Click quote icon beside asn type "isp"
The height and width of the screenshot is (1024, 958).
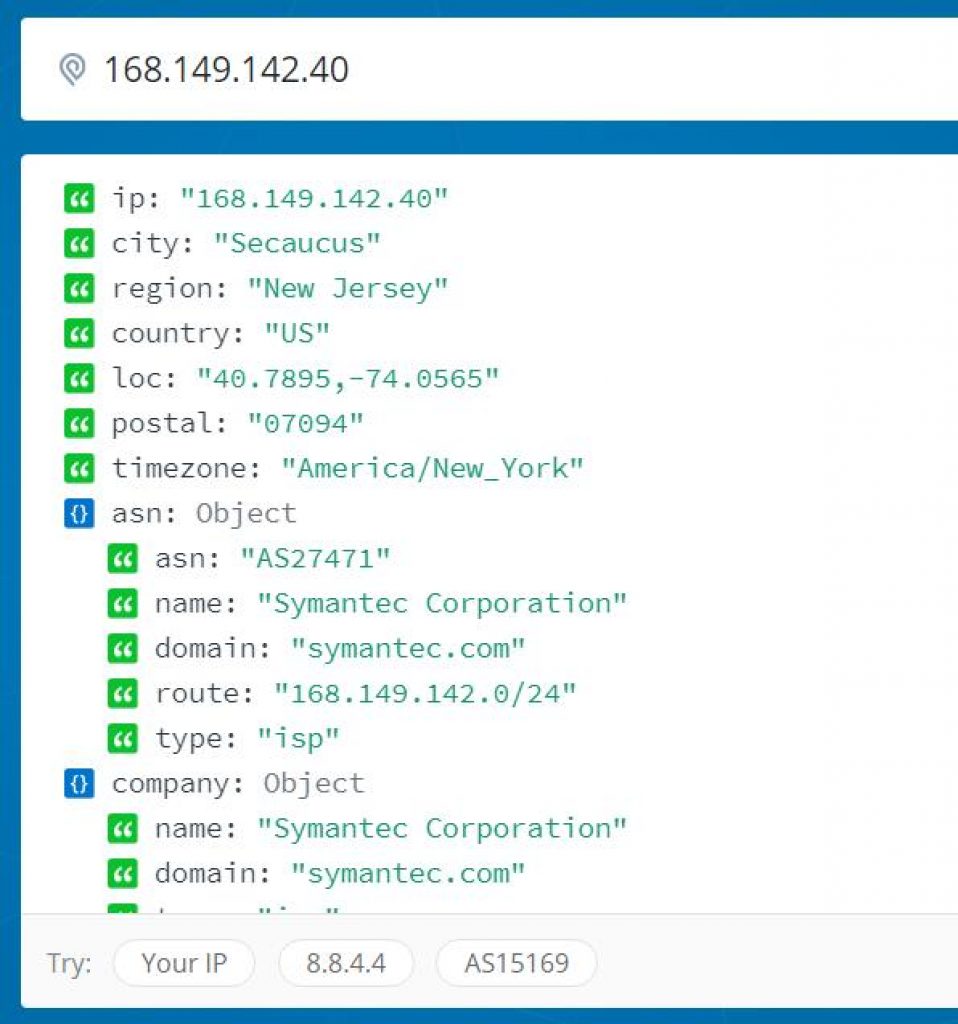123,739
